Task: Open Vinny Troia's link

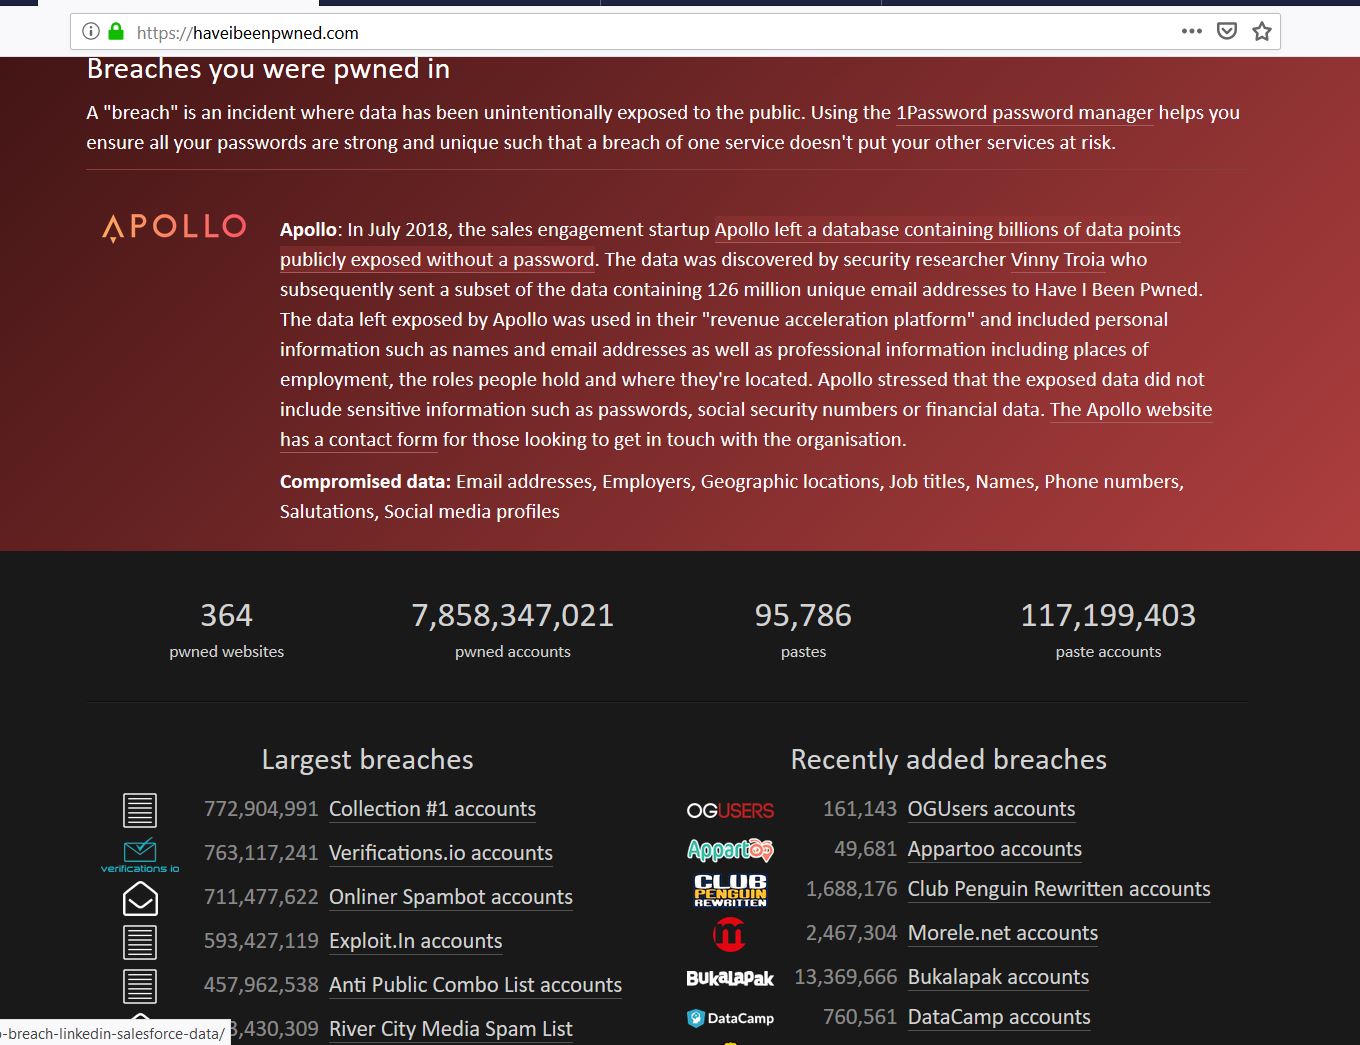Action: tap(1058, 260)
